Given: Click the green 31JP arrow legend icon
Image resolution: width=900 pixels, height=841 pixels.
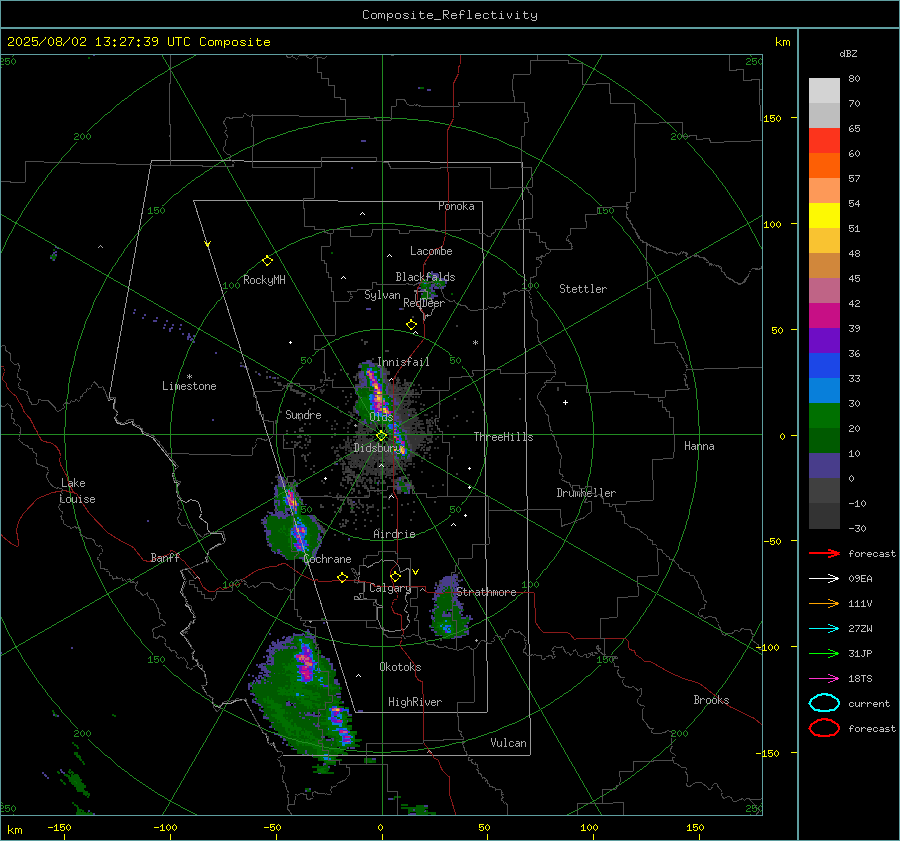Looking at the screenshot, I should coord(824,653).
